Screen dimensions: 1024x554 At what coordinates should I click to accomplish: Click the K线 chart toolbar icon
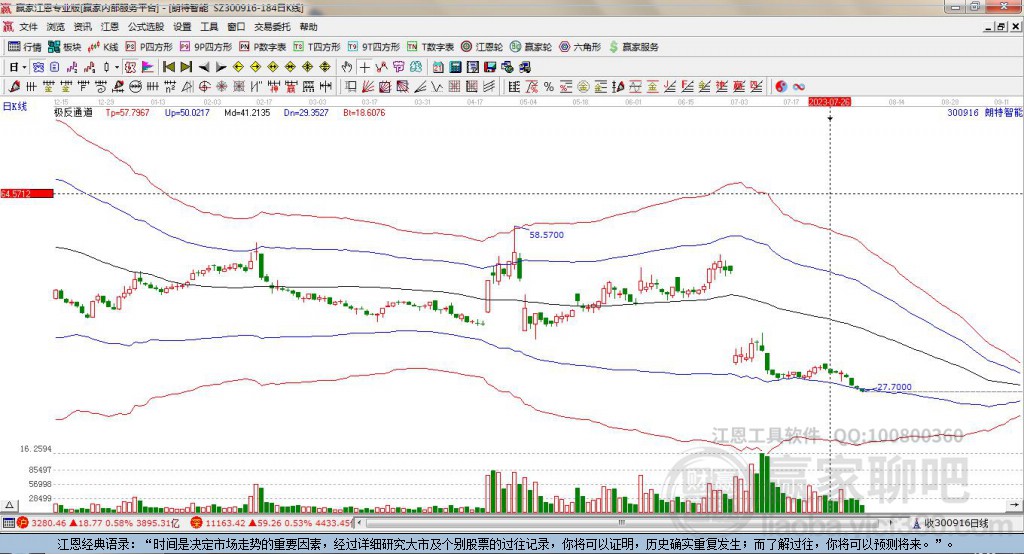(x=104, y=47)
